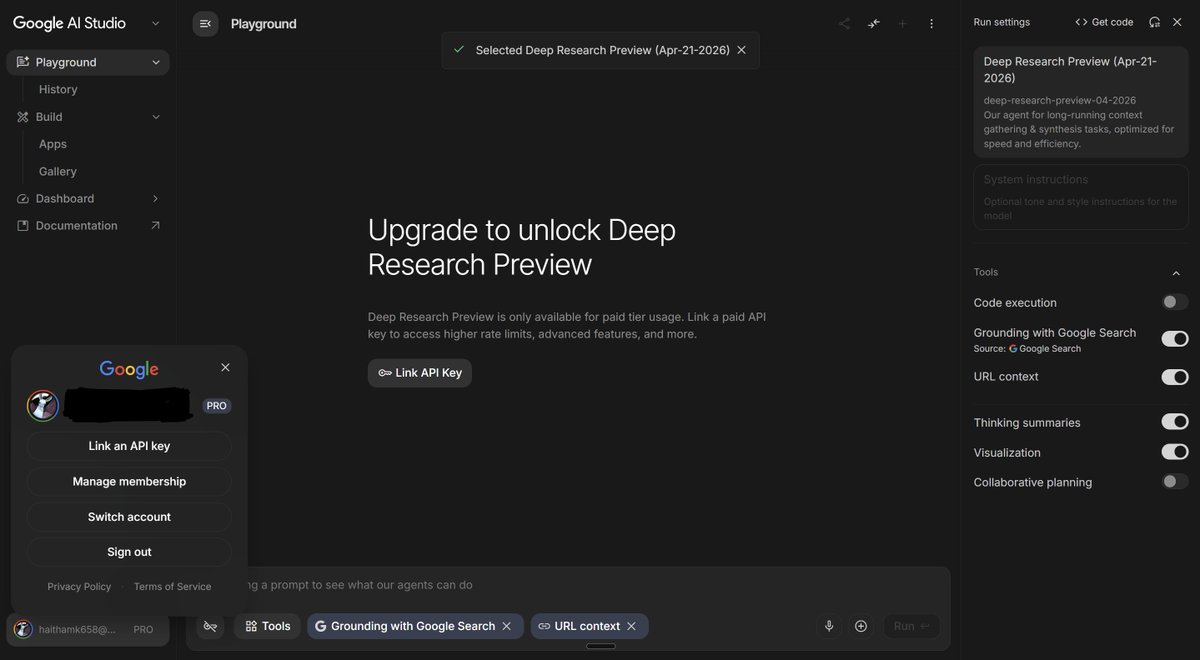Click the compare mode arrows icon
This screenshot has height=660, width=1200.
(x=874, y=24)
